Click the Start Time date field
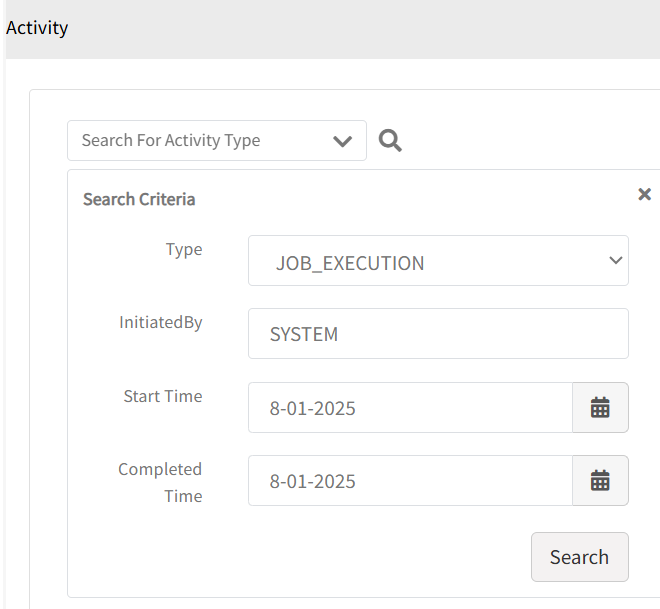 (410, 407)
